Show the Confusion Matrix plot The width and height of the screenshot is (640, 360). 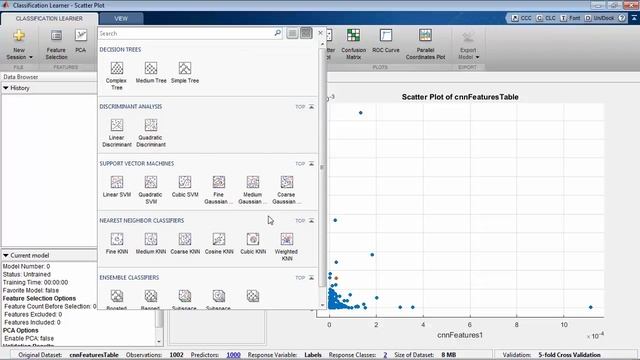[353, 44]
